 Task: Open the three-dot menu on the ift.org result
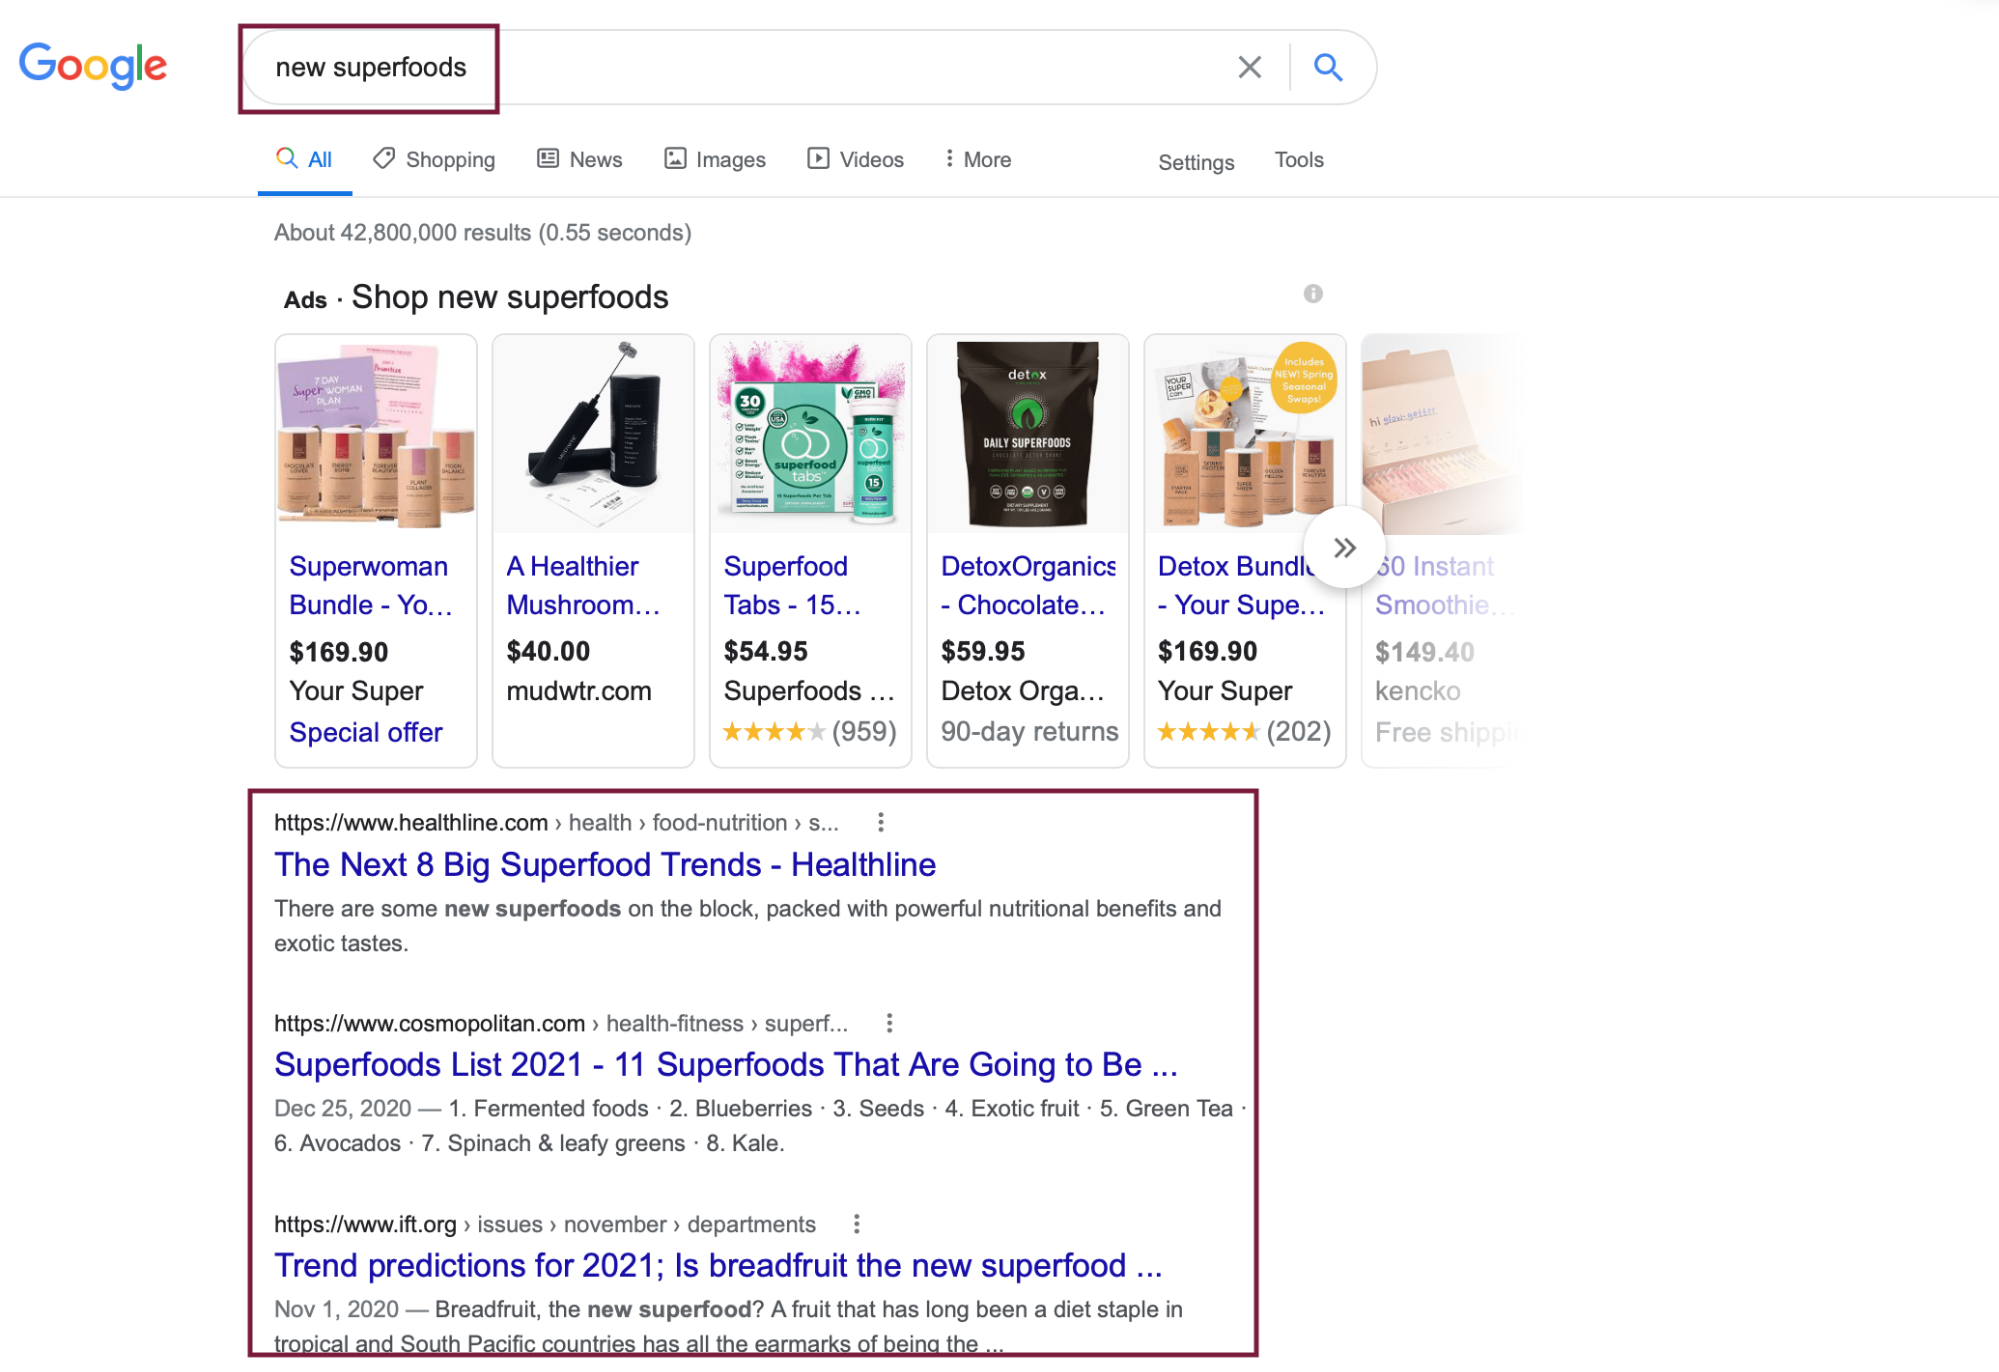coord(855,1224)
